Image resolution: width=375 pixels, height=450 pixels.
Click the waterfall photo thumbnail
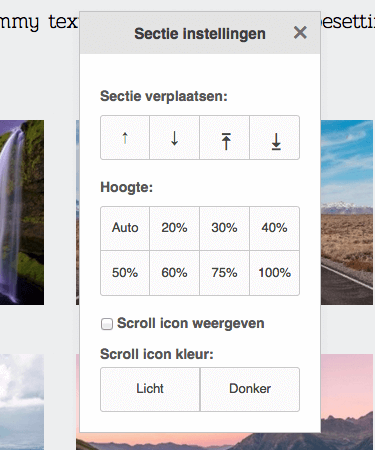[22, 212]
